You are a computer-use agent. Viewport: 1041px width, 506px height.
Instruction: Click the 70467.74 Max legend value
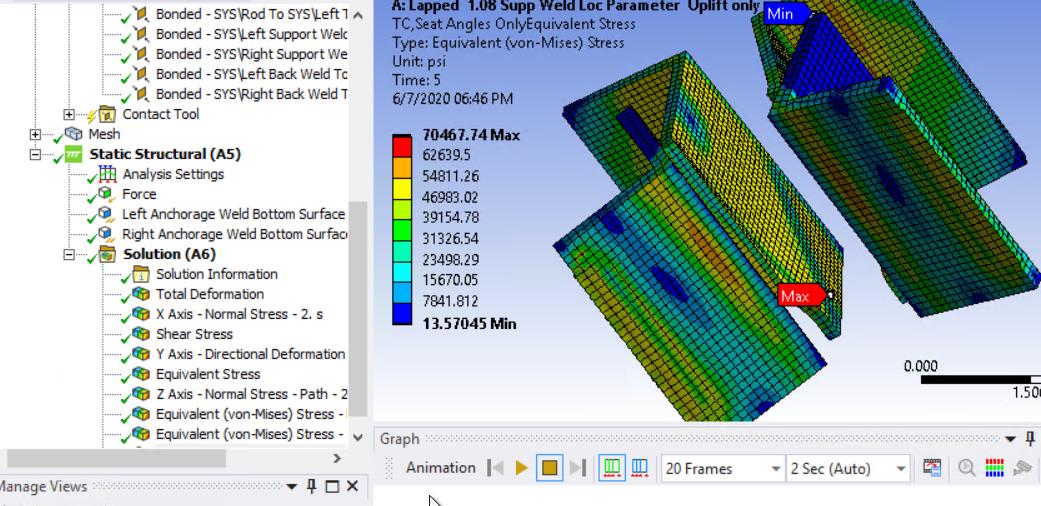pyautogui.click(x=471, y=135)
